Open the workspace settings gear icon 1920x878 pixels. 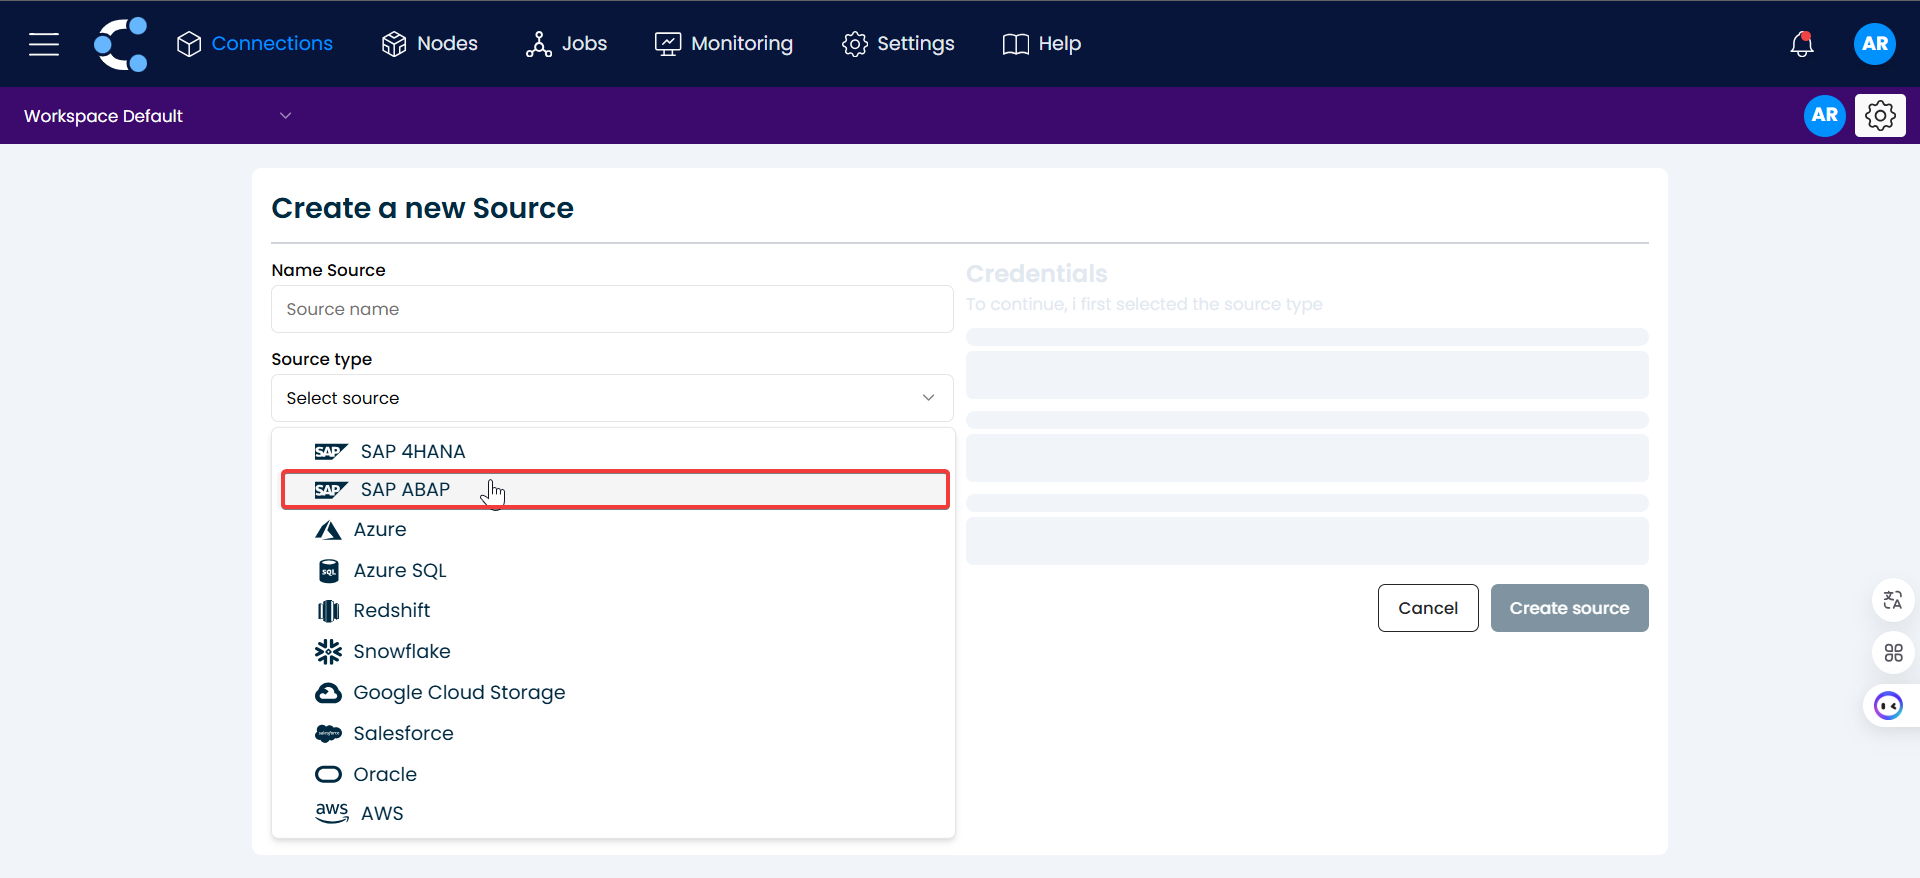point(1880,116)
